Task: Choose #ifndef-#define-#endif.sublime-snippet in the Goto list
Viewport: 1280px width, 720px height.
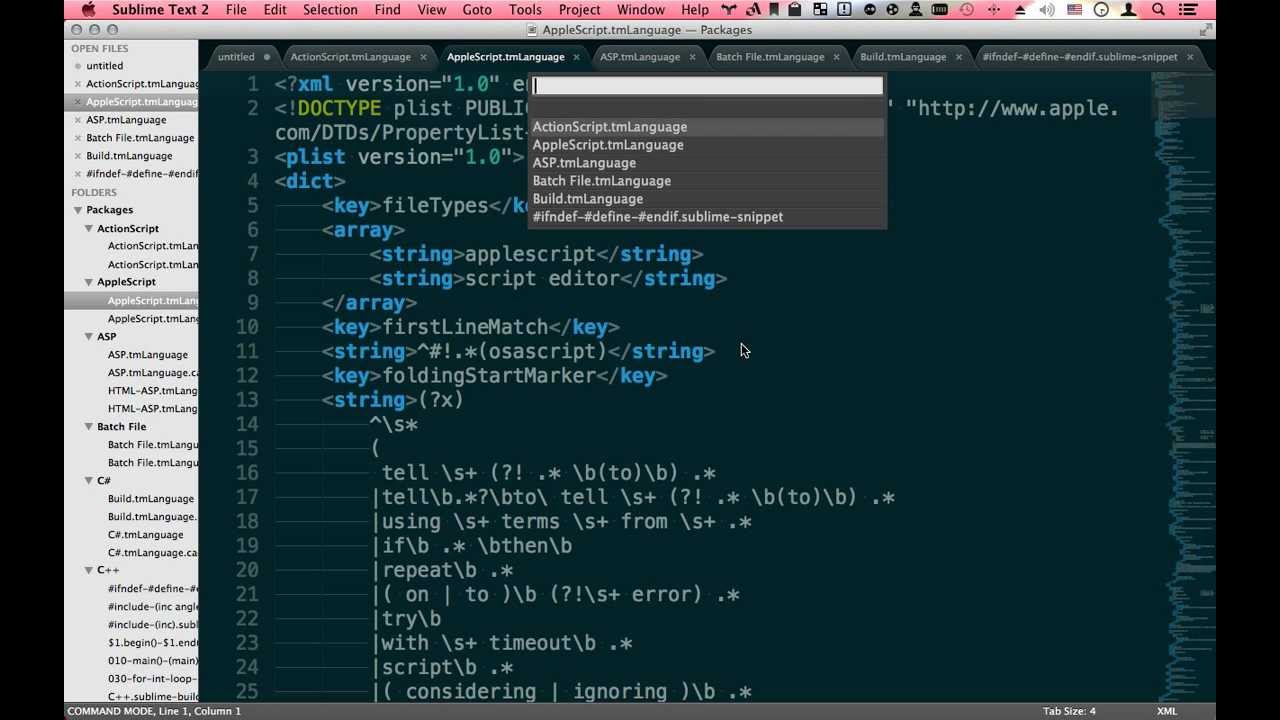Action: [707, 217]
